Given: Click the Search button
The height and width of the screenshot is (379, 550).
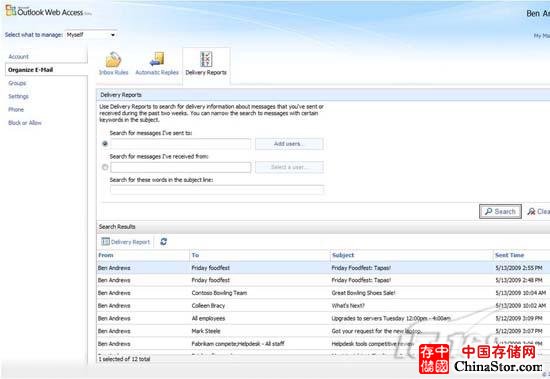Looking at the screenshot, I should click(x=500, y=211).
